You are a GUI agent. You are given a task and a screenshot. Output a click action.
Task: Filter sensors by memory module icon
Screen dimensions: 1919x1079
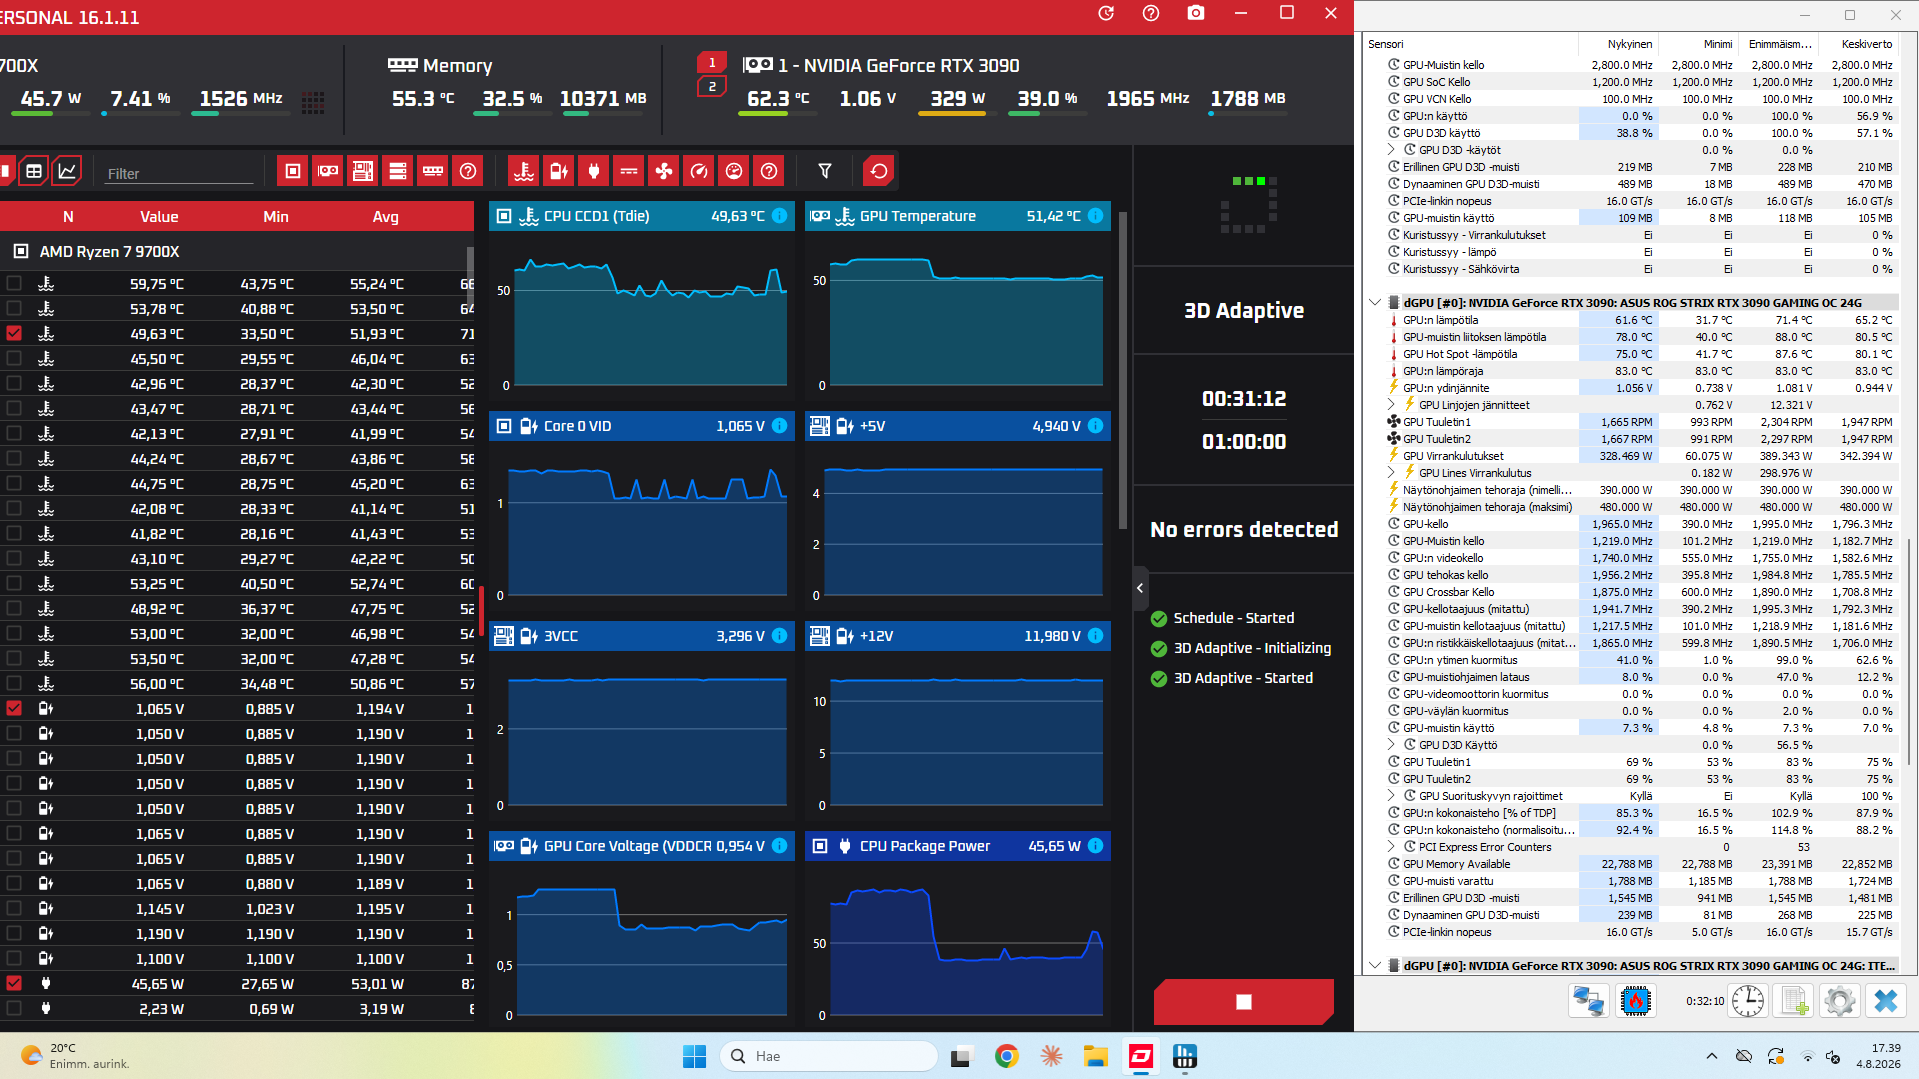[433, 171]
